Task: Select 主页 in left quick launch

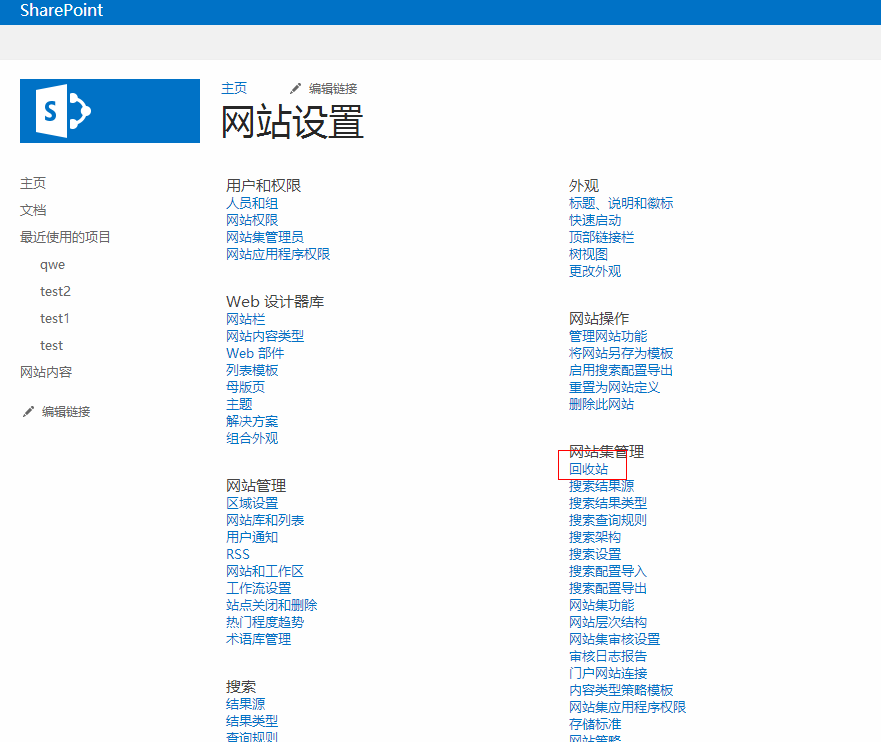Action: point(33,183)
